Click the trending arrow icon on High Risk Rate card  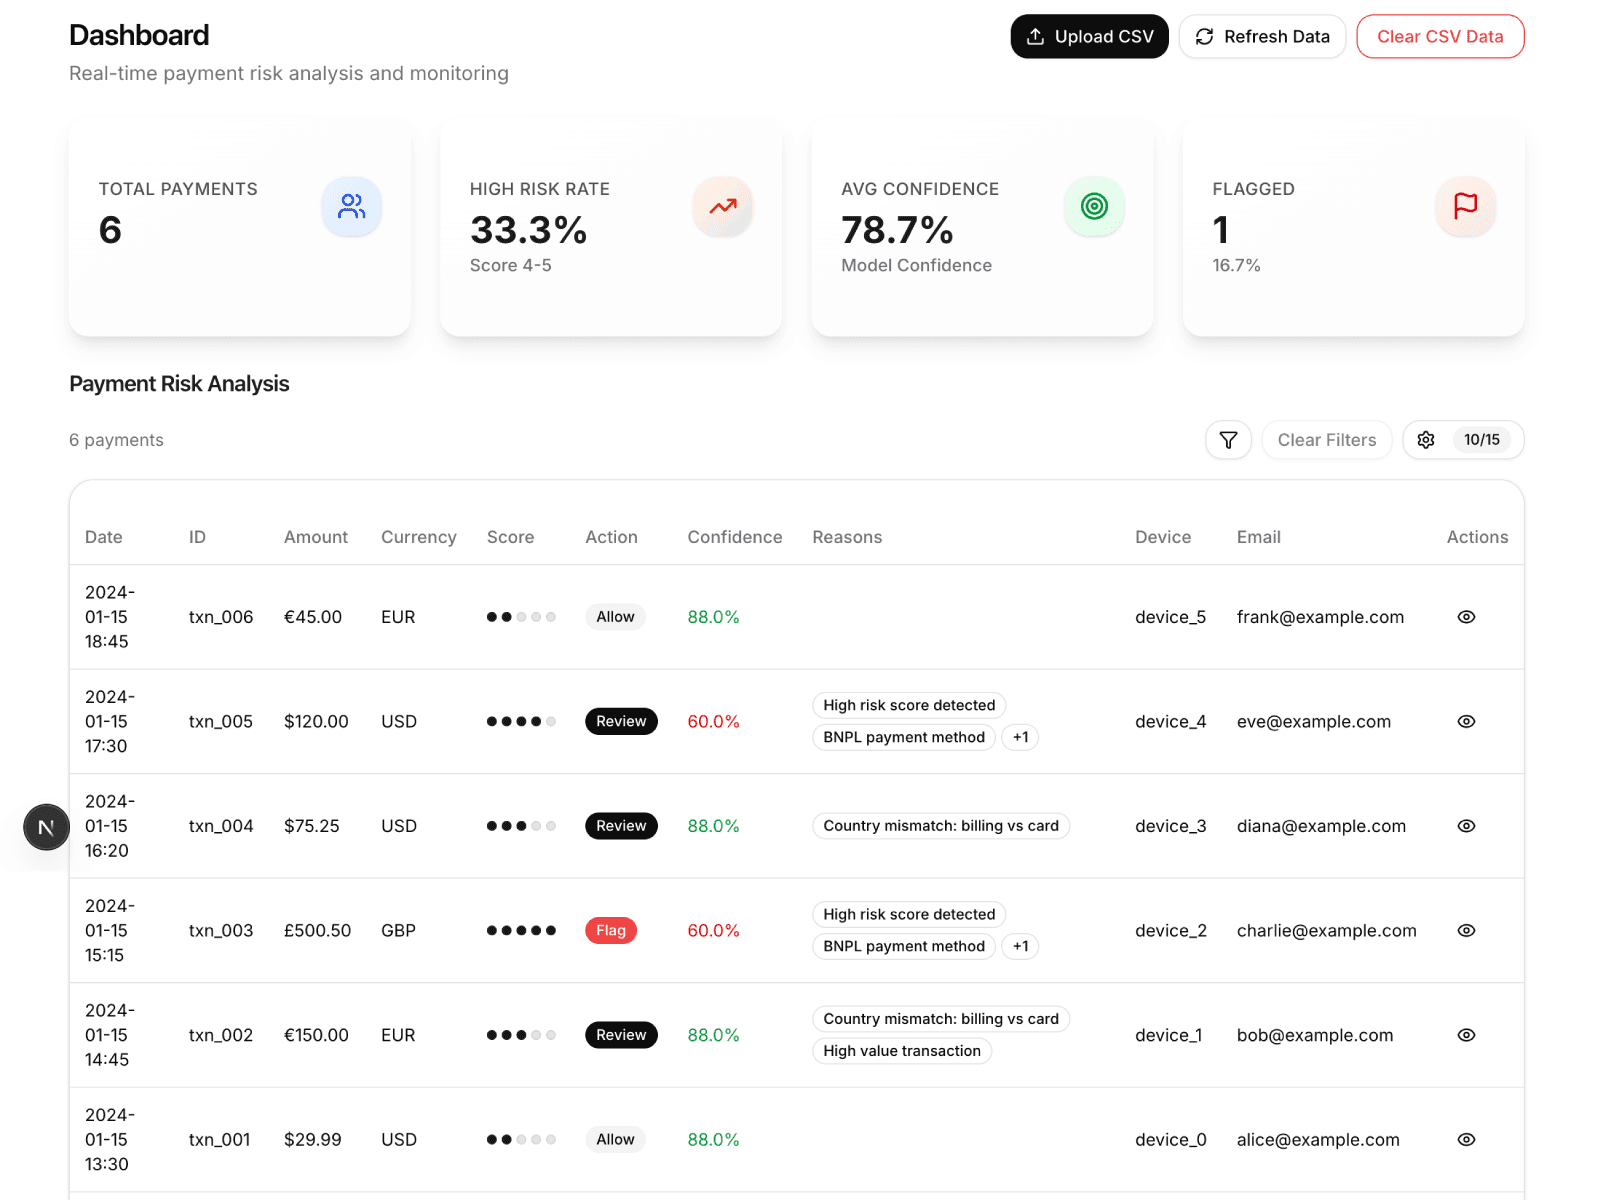pos(722,206)
